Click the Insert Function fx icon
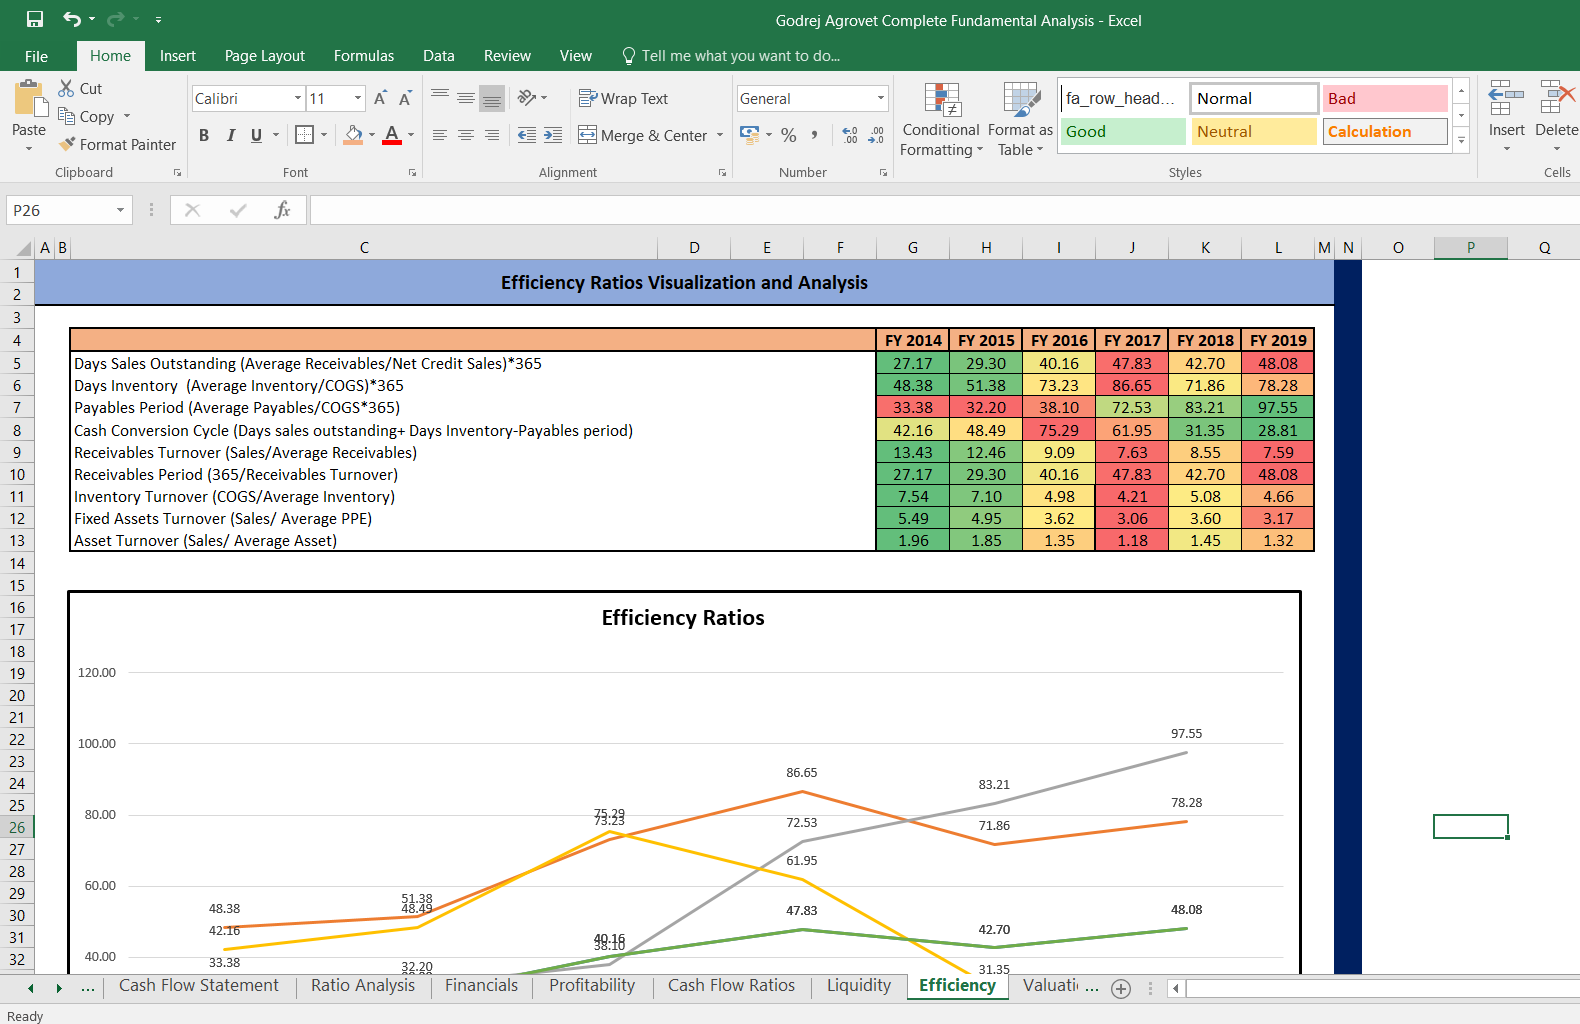 (283, 210)
